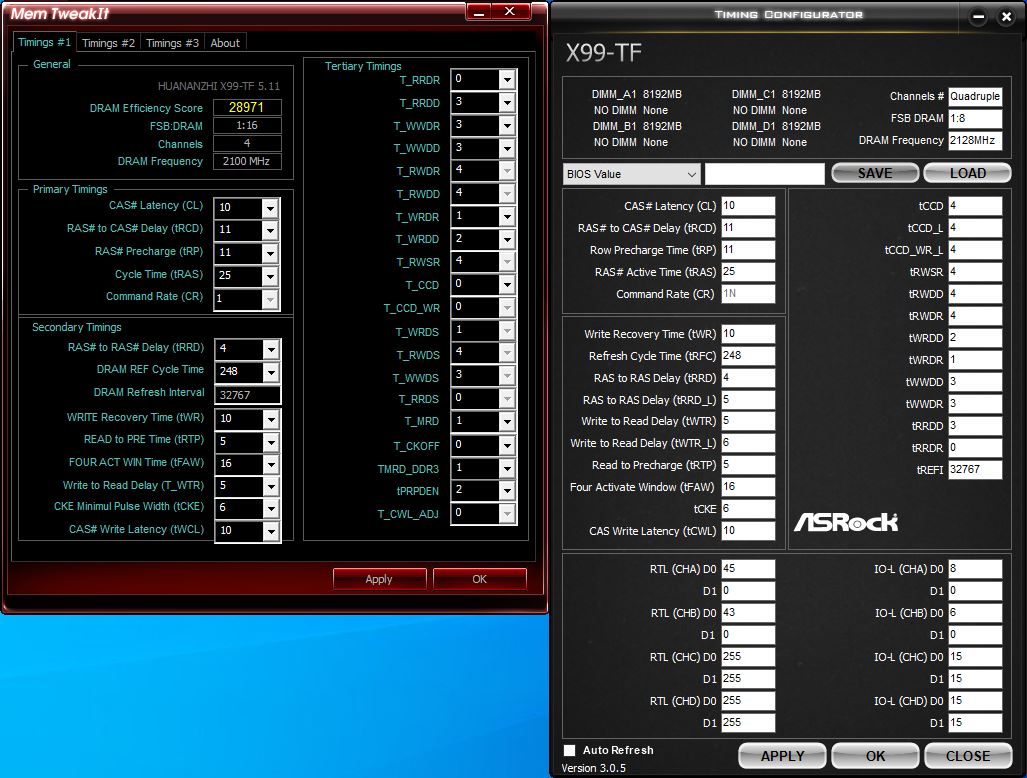Click the Version 3.0.5 text
This screenshot has height=778, width=1027.
593,768
